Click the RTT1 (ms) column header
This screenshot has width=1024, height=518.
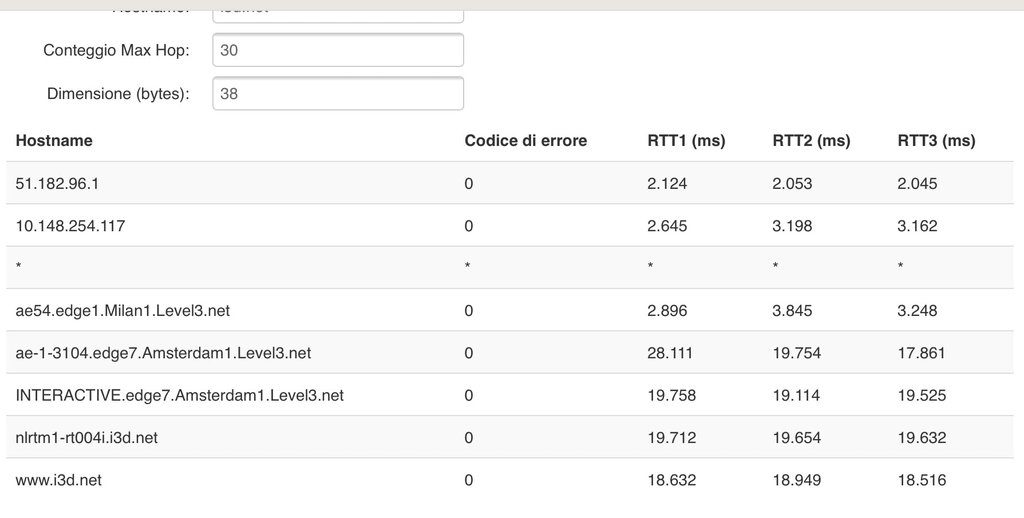click(686, 141)
